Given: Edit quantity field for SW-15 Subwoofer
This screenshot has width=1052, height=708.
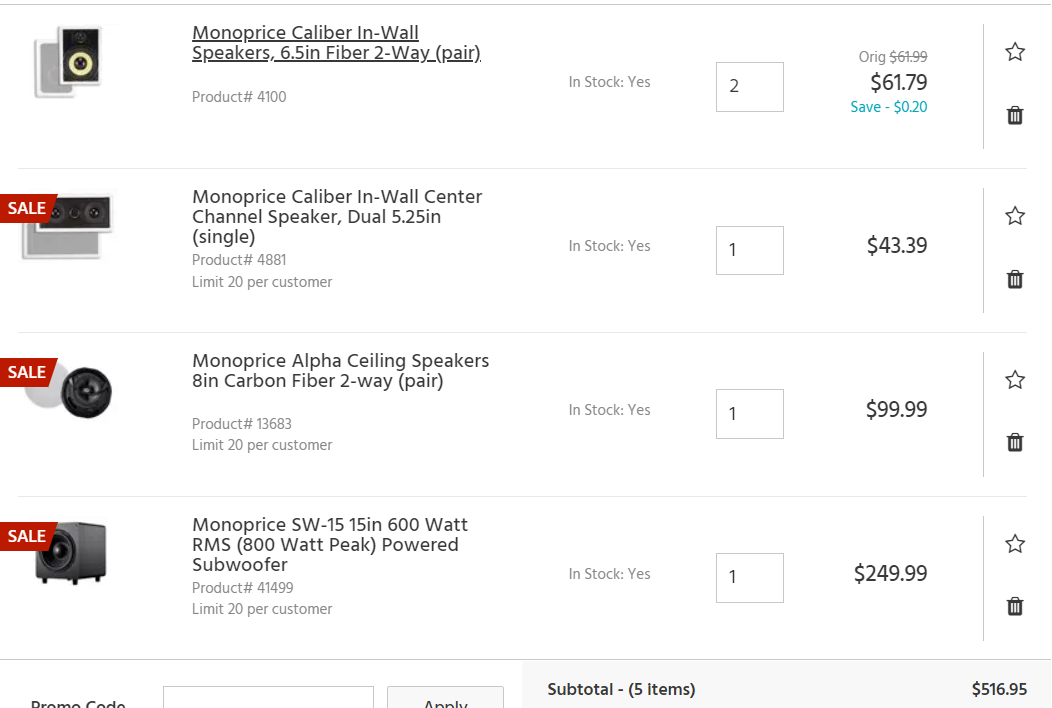Looking at the screenshot, I should pos(749,578).
